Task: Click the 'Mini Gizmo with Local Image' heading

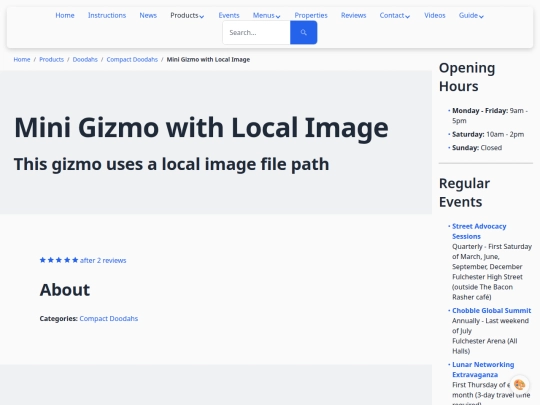Action: tap(201, 127)
